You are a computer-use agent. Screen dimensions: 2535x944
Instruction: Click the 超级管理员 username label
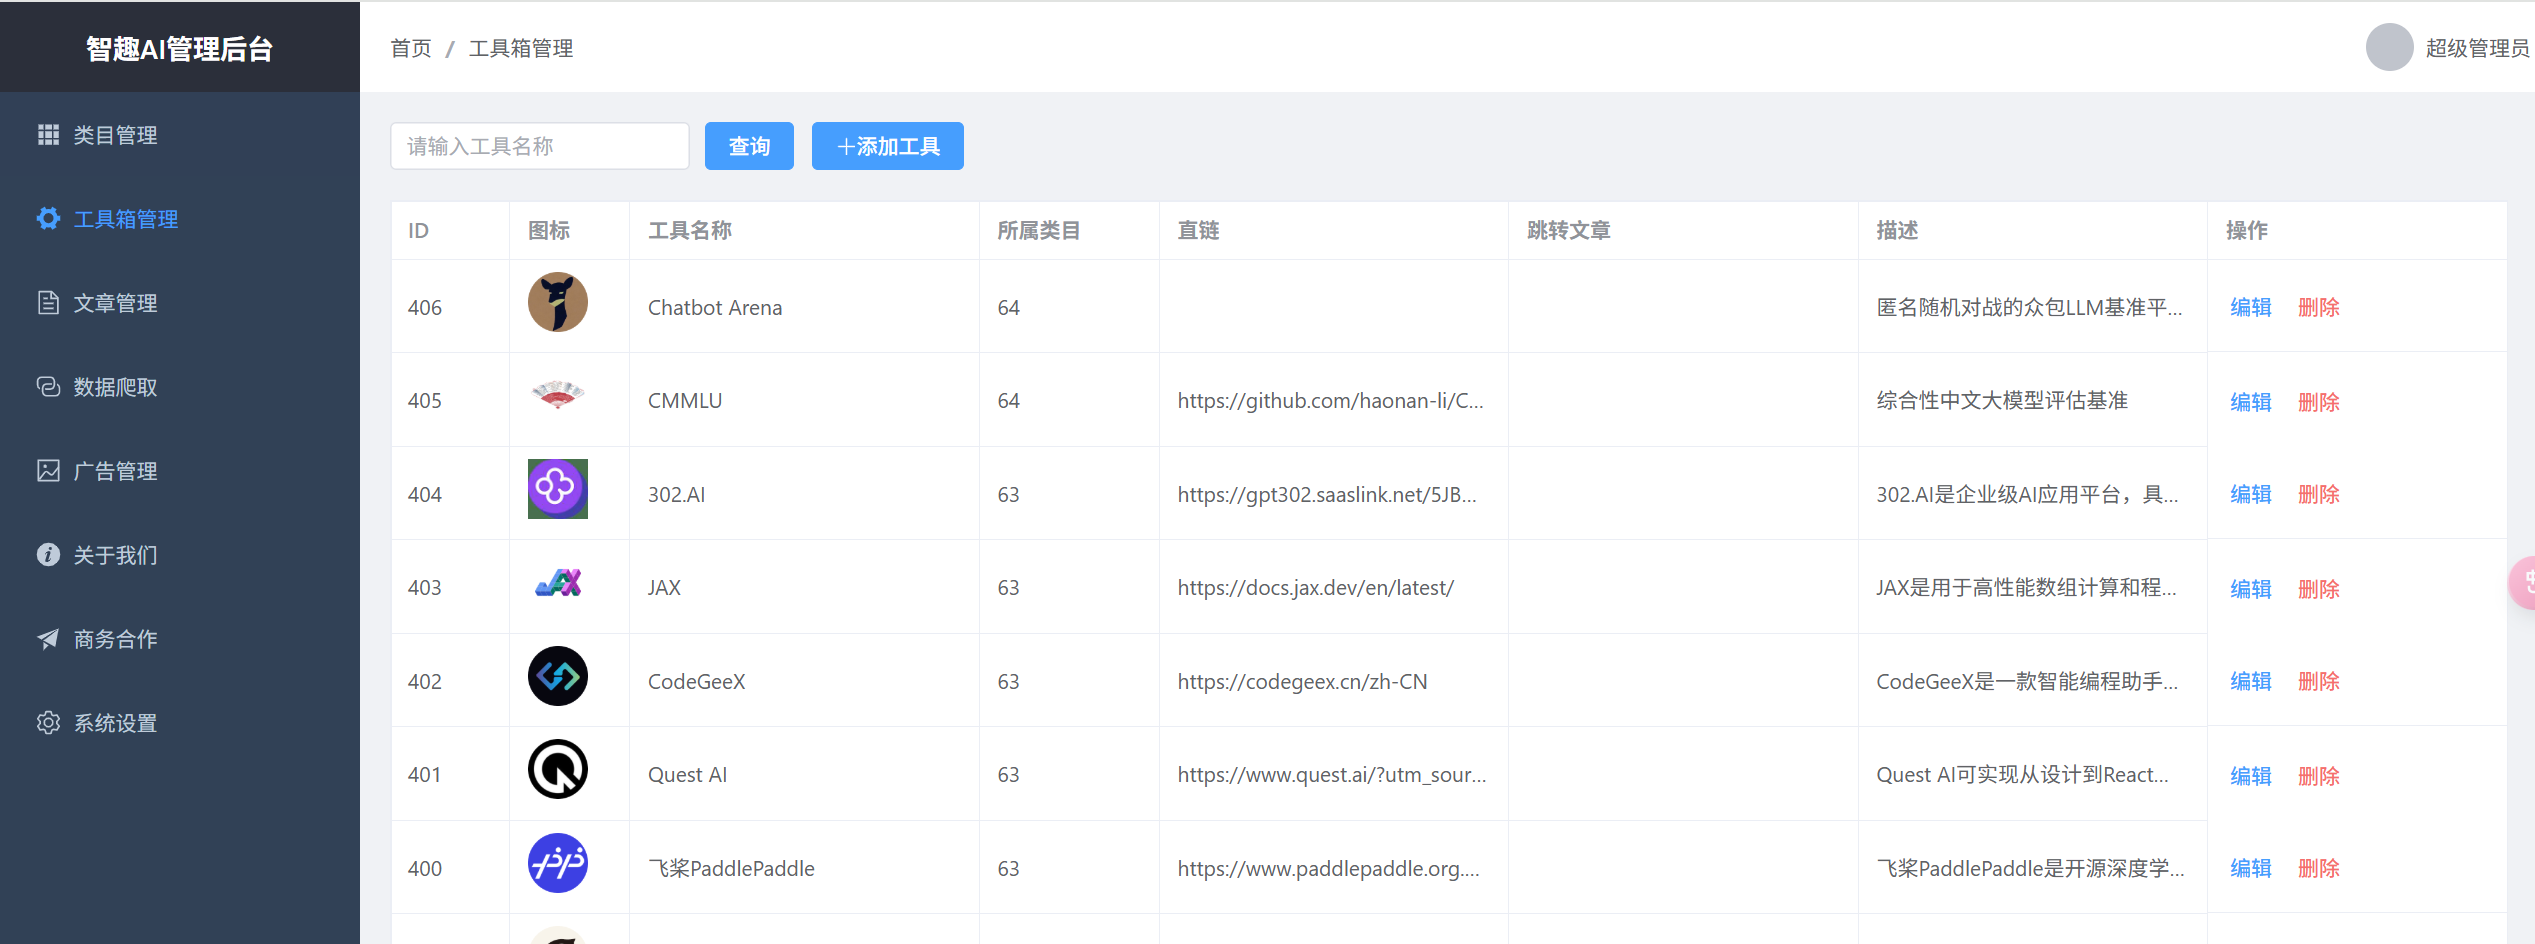click(2478, 48)
